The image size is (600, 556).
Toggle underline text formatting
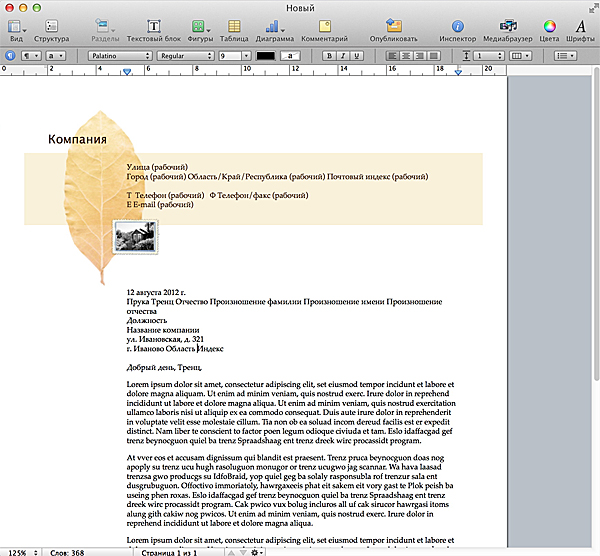click(x=354, y=56)
